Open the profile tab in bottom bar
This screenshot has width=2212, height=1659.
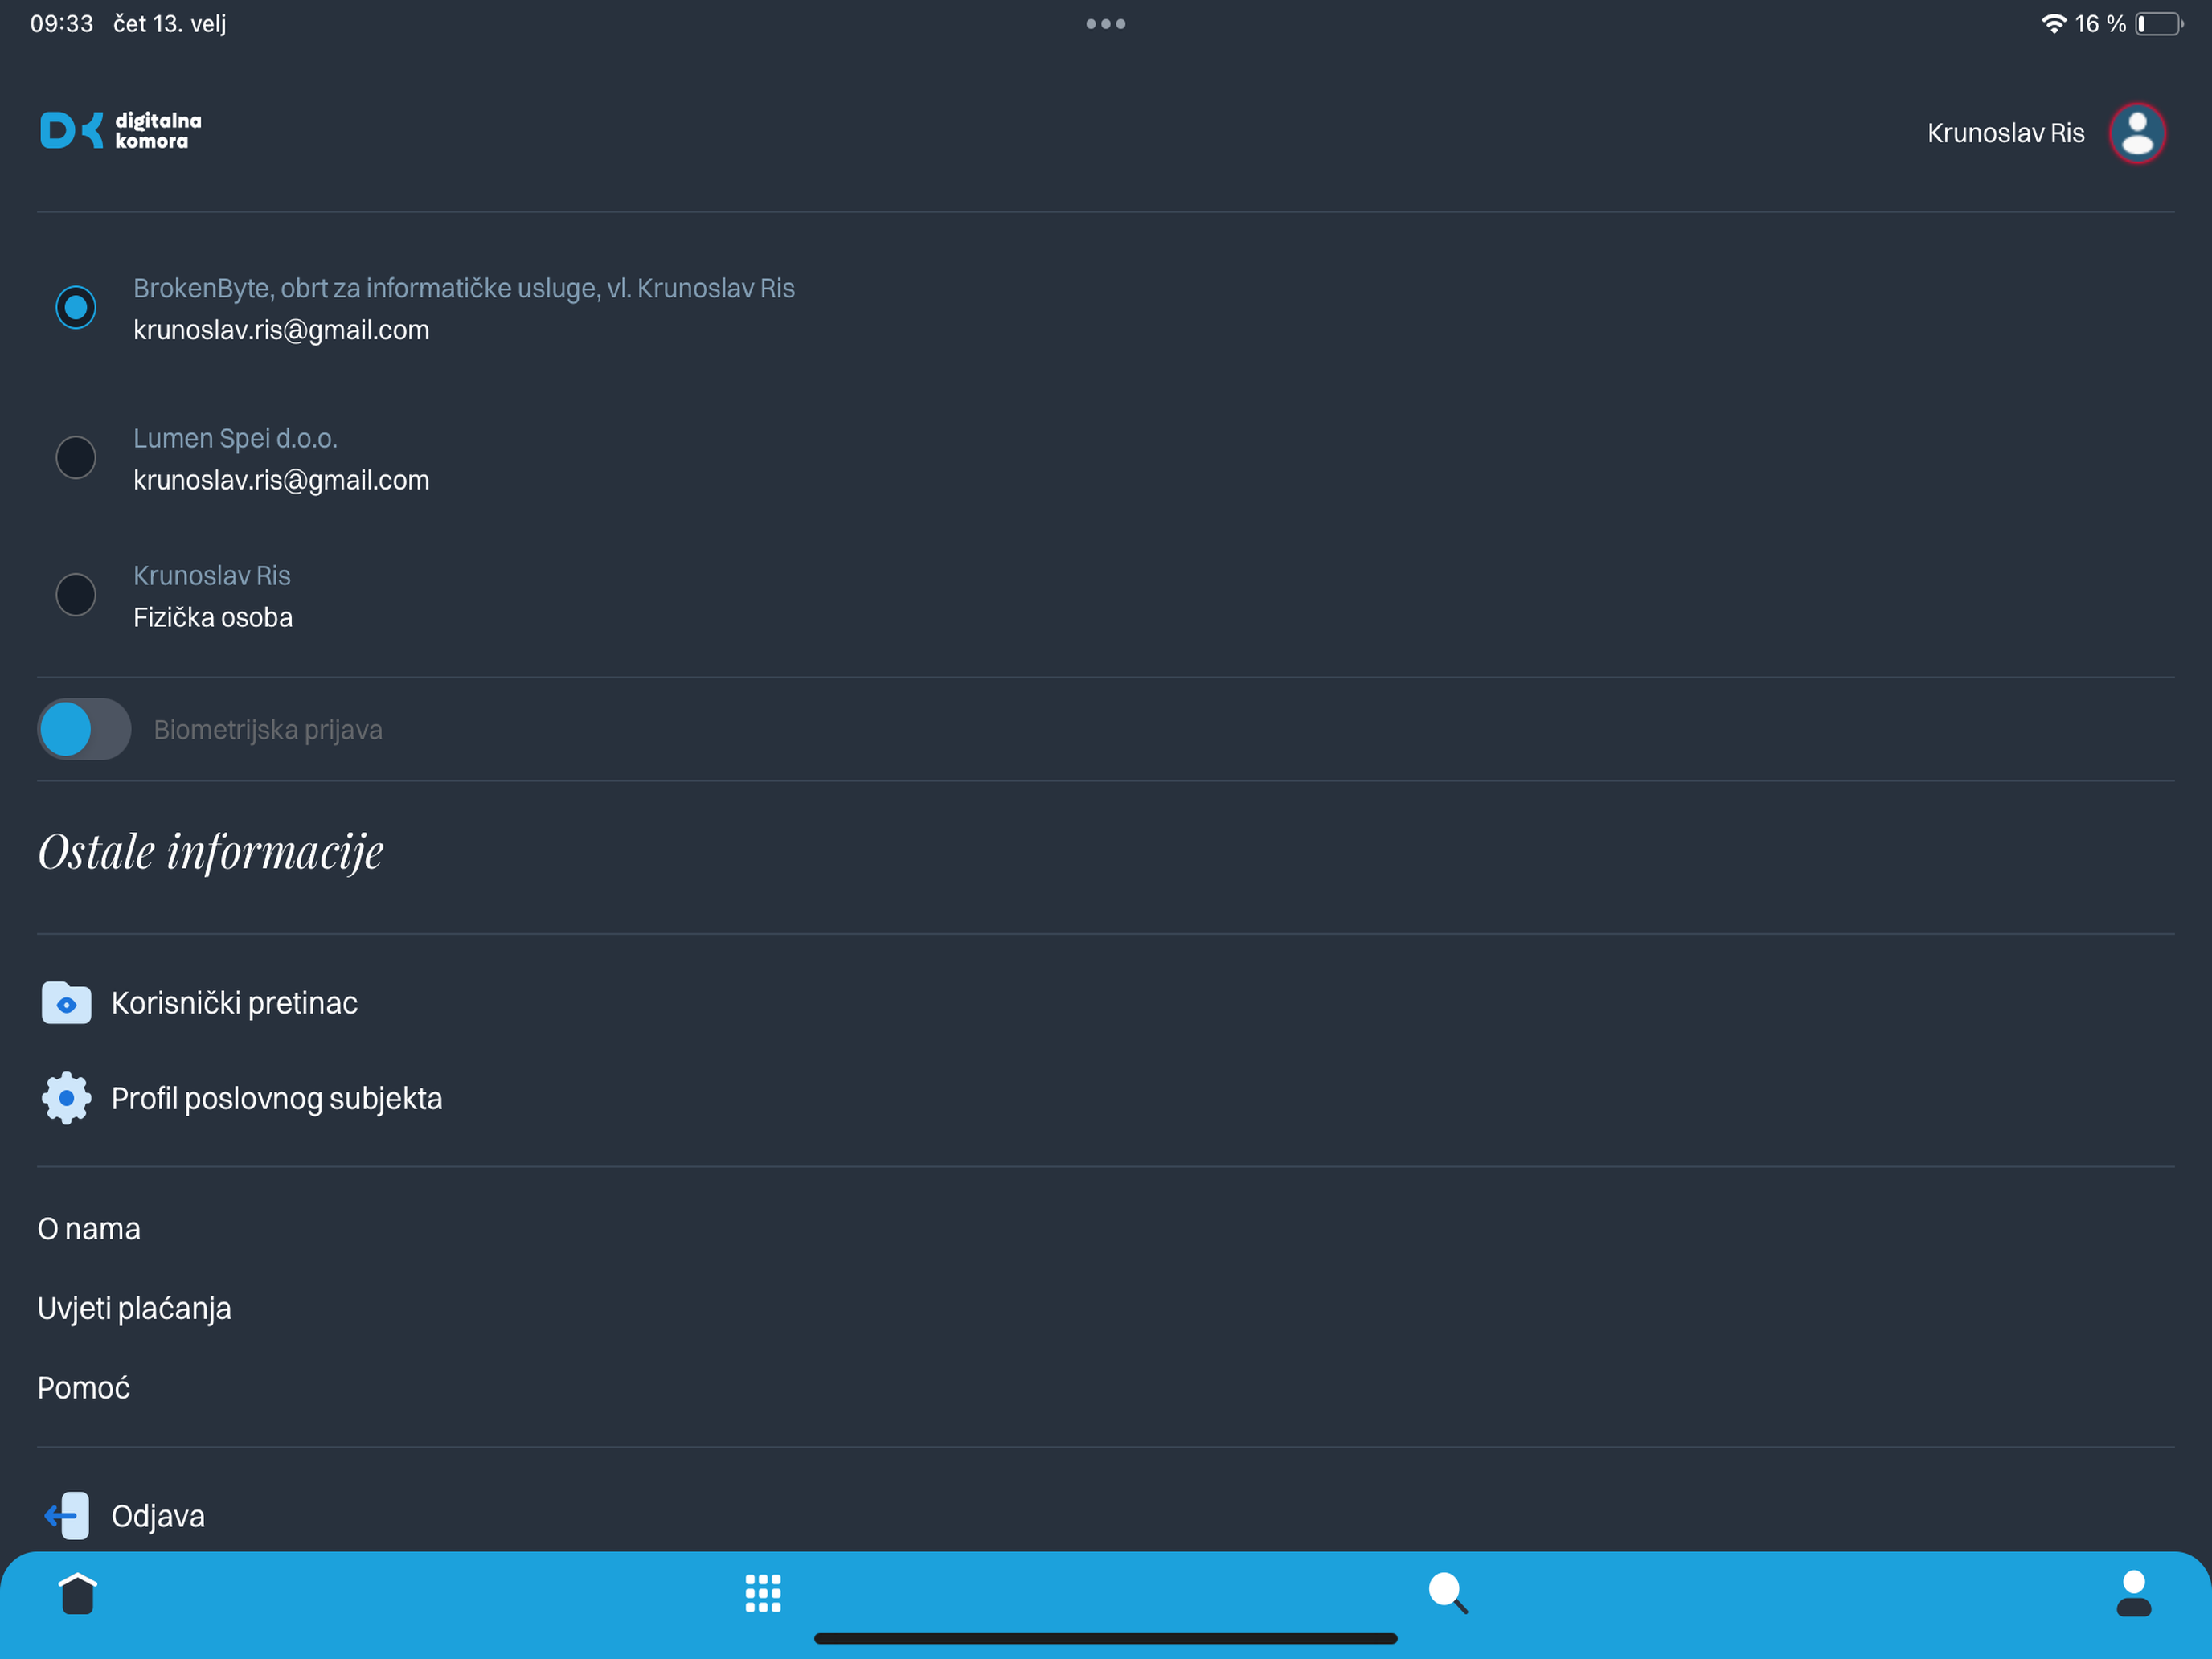coord(2133,1593)
